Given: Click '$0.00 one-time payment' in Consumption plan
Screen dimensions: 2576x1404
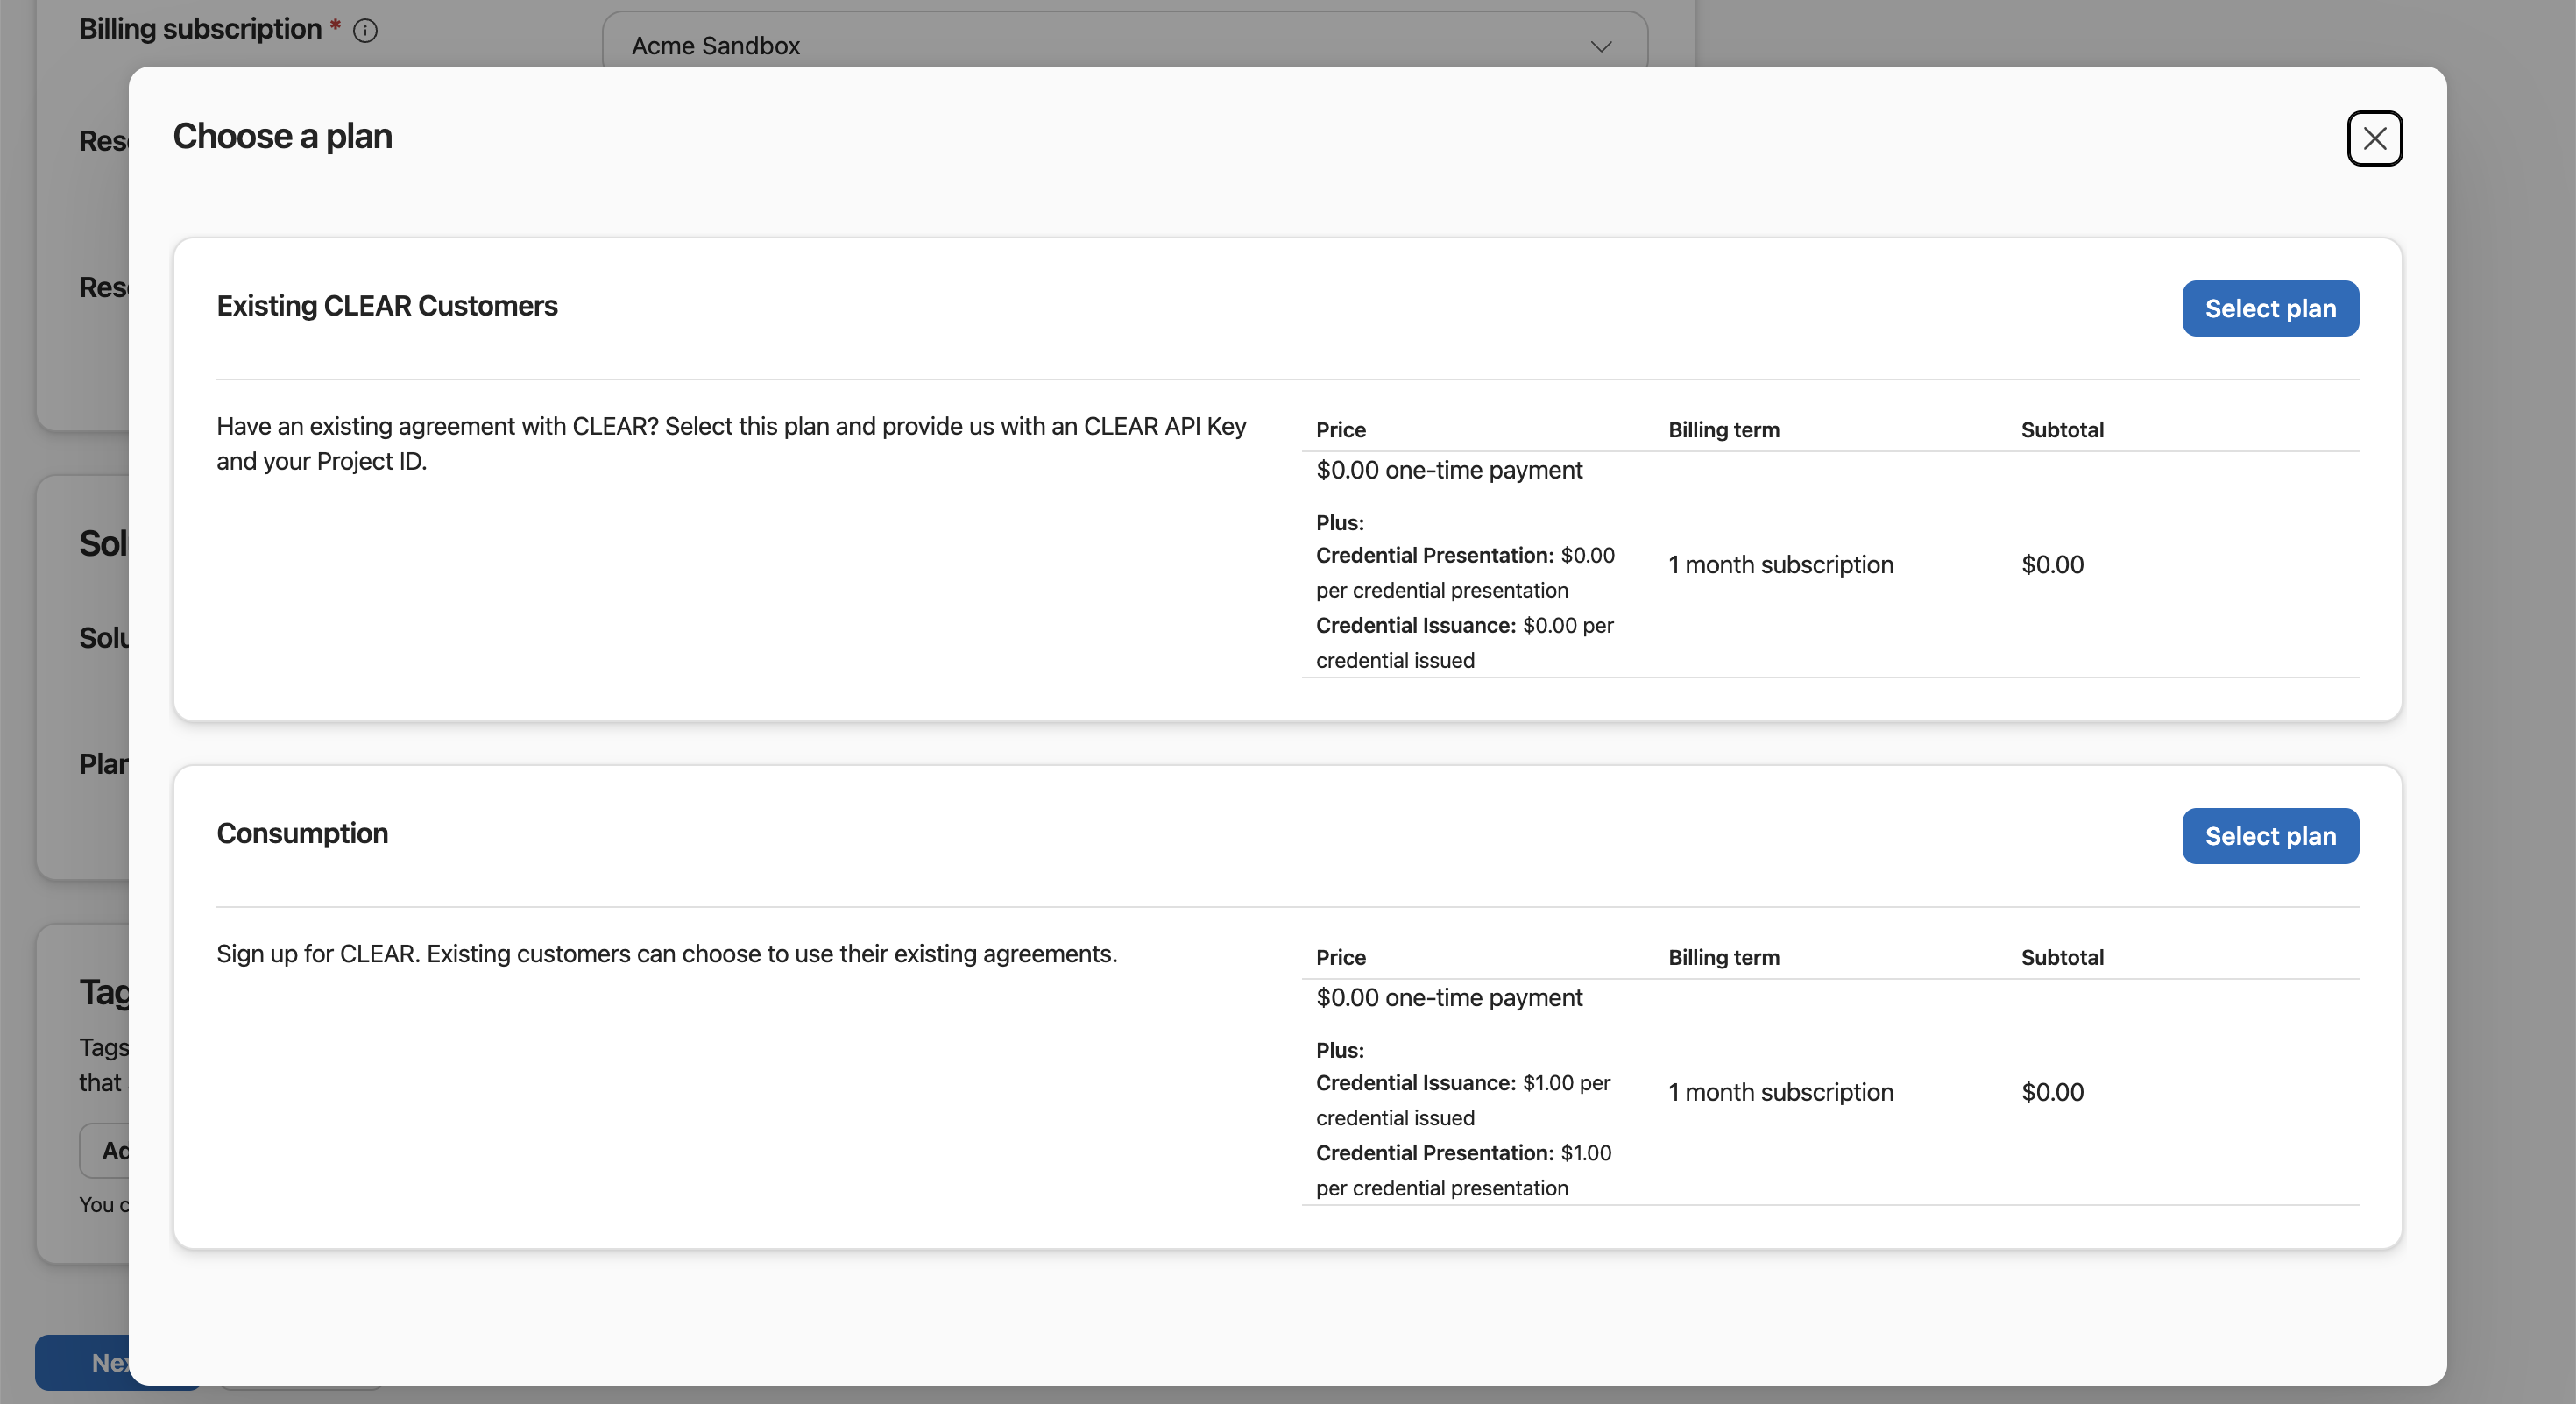Looking at the screenshot, I should (1449, 998).
